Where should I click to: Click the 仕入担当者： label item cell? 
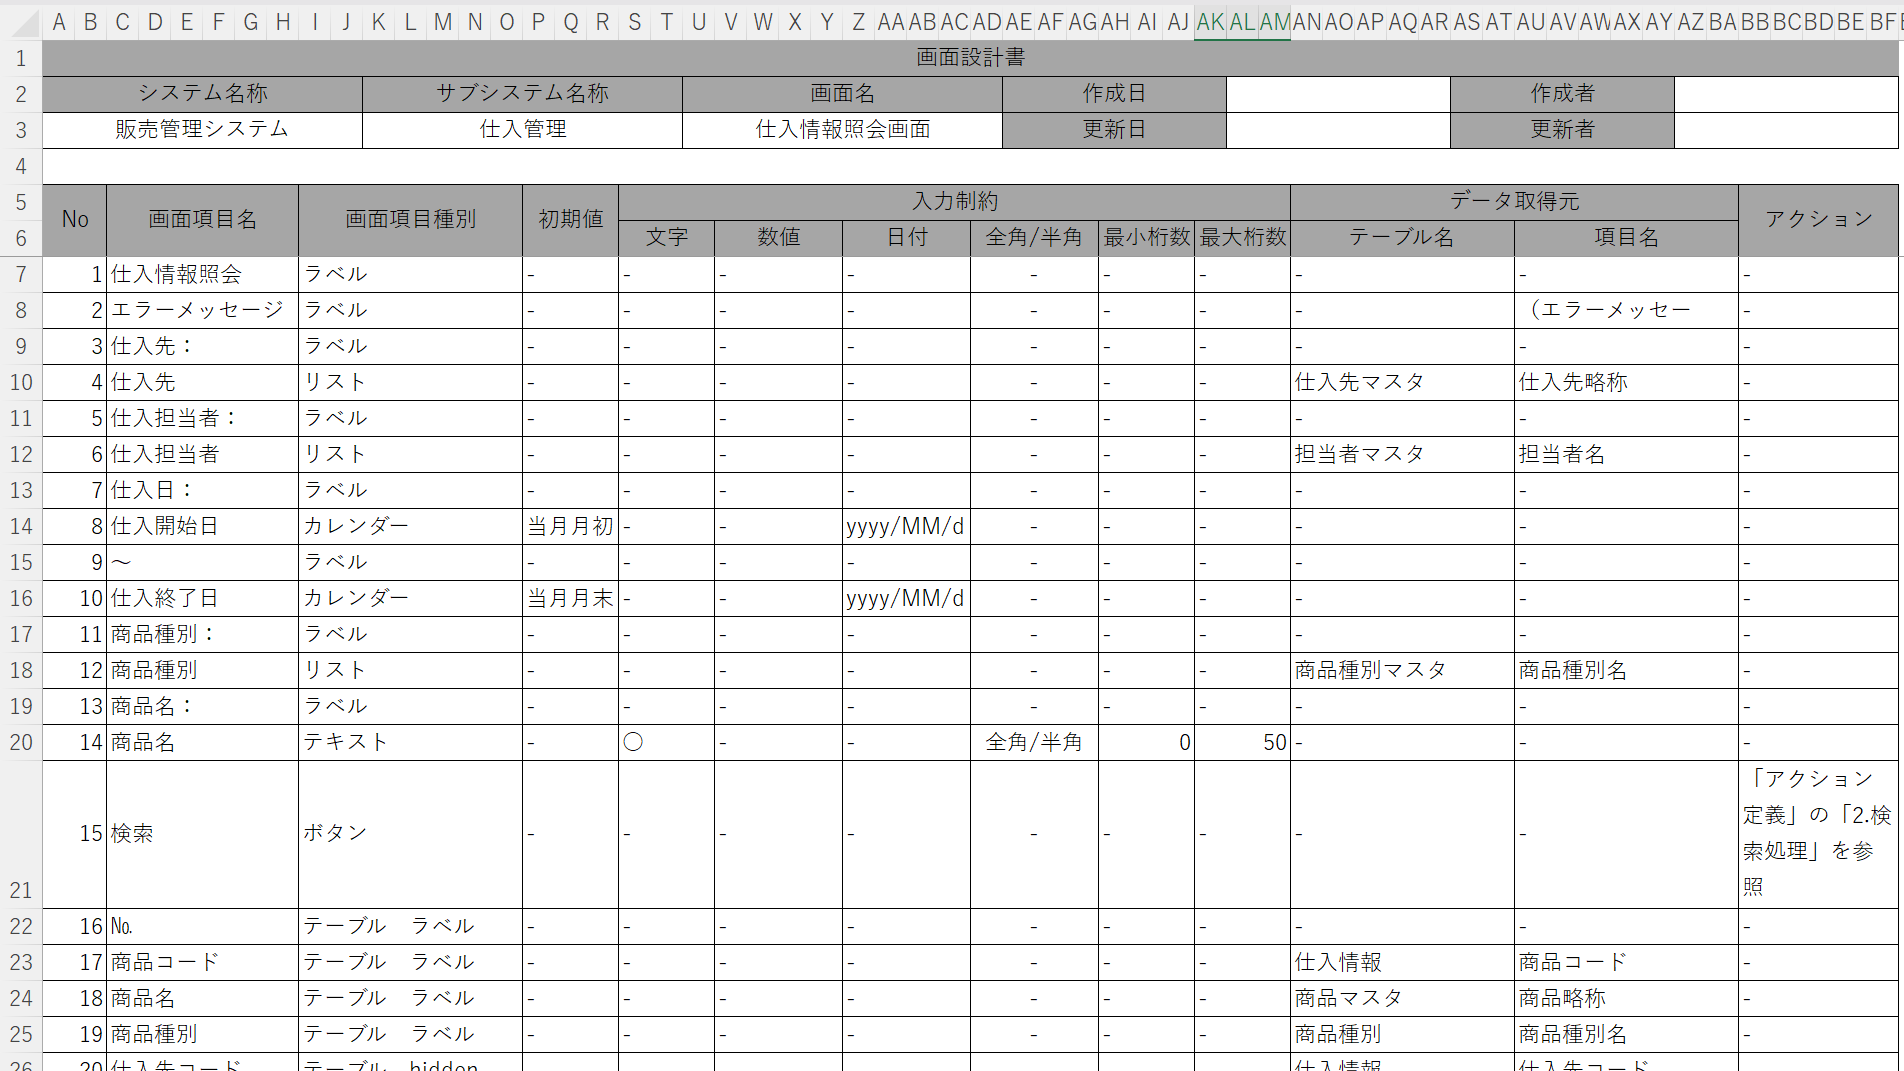click(x=203, y=418)
